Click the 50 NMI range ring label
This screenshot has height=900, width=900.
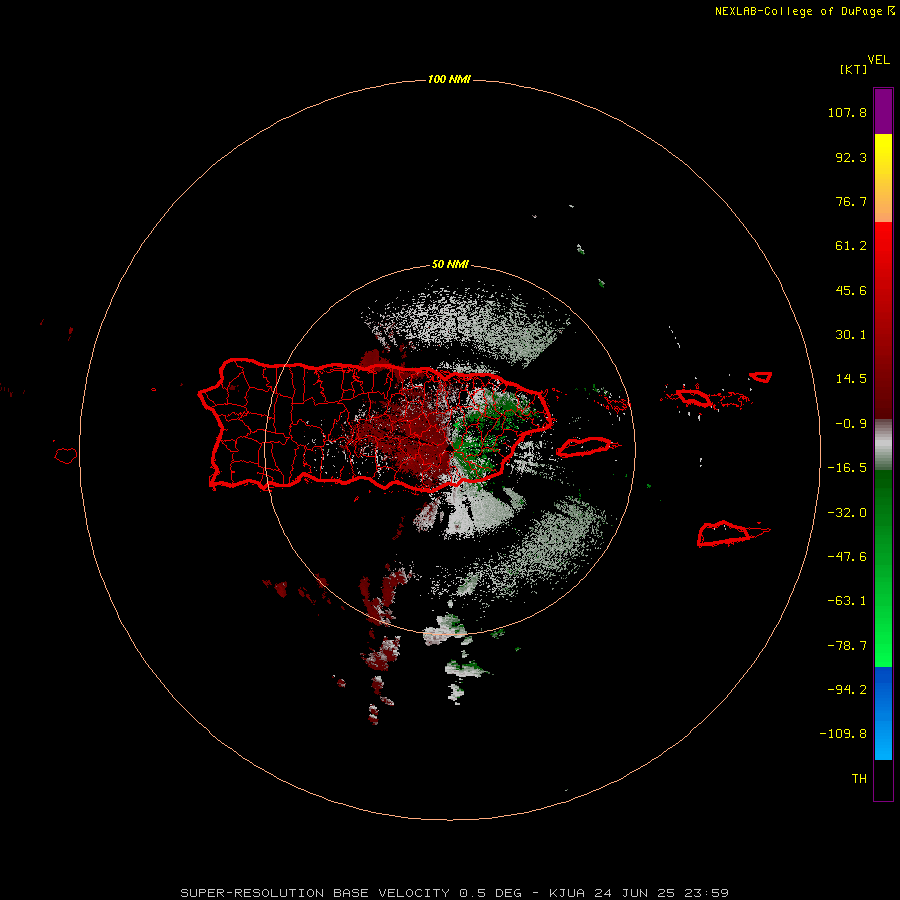(450, 265)
